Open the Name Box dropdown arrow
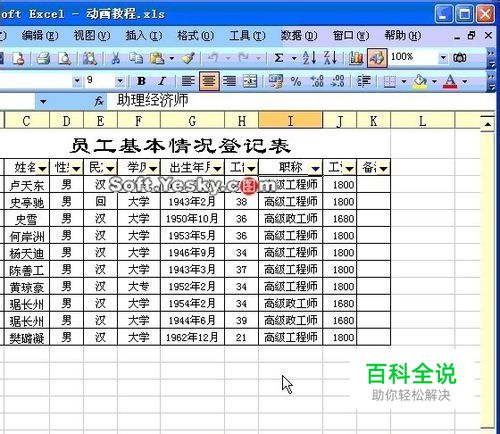This screenshot has width=500, height=434. (43, 101)
